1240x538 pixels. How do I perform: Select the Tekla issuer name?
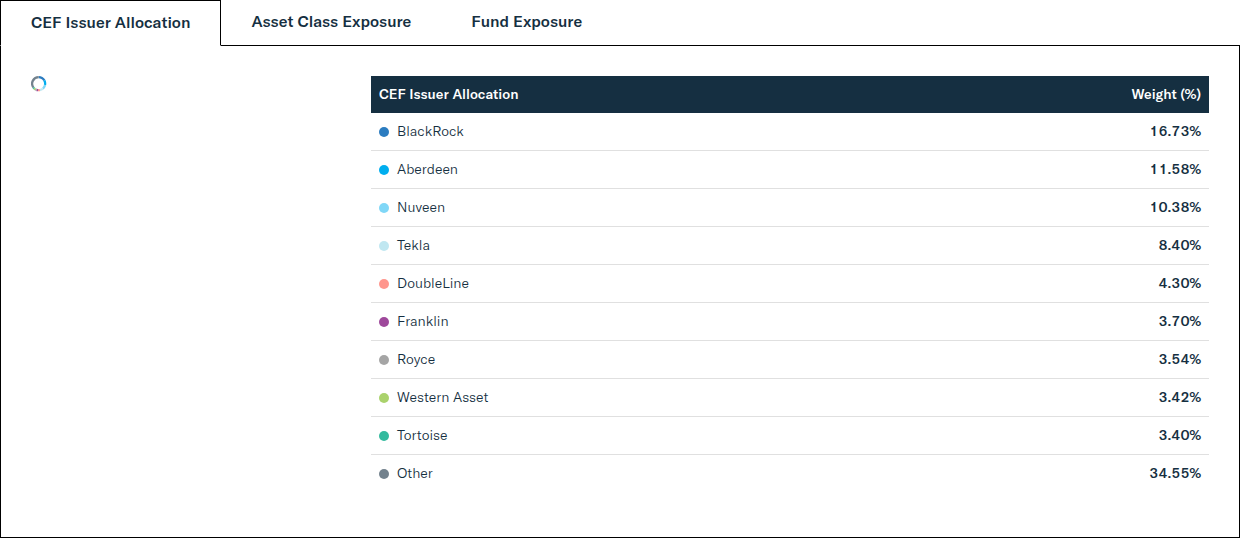(x=413, y=245)
